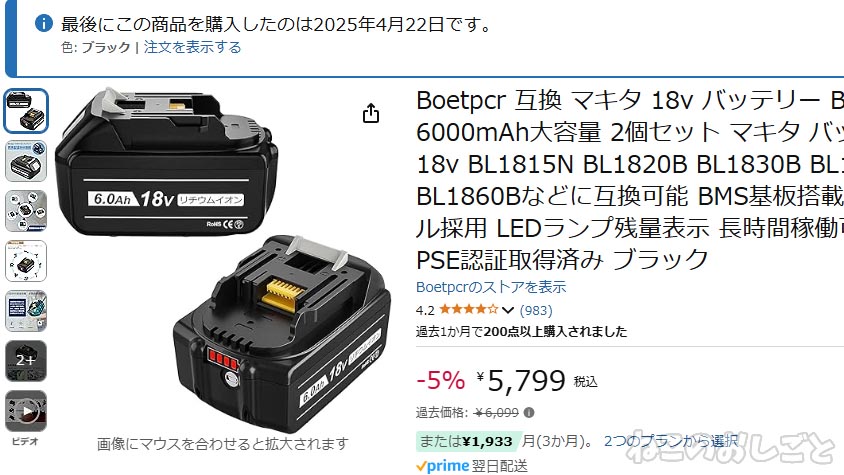The width and height of the screenshot is (844, 475).
Task: Click the share icon above the product image
Action: point(370,113)
